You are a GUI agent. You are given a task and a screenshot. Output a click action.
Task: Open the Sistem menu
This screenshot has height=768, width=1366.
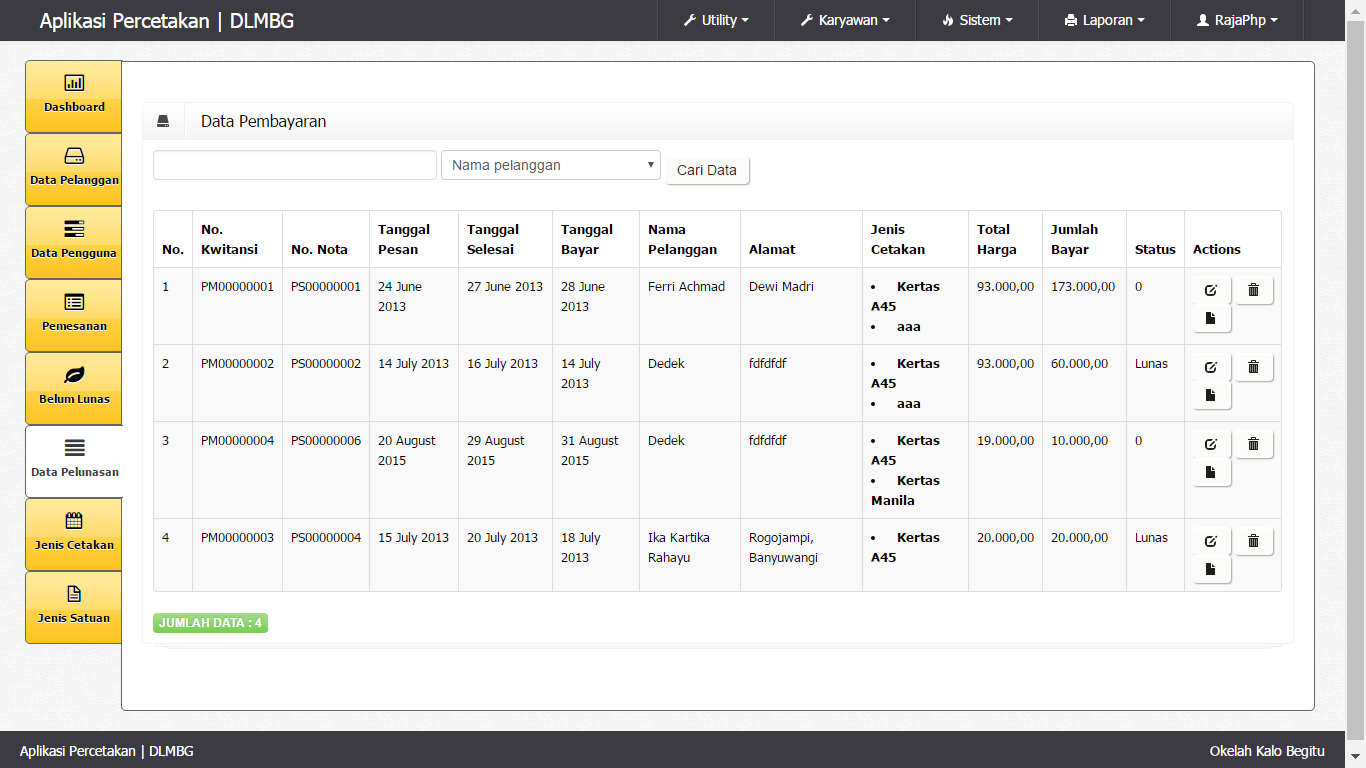[x=977, y=20]
